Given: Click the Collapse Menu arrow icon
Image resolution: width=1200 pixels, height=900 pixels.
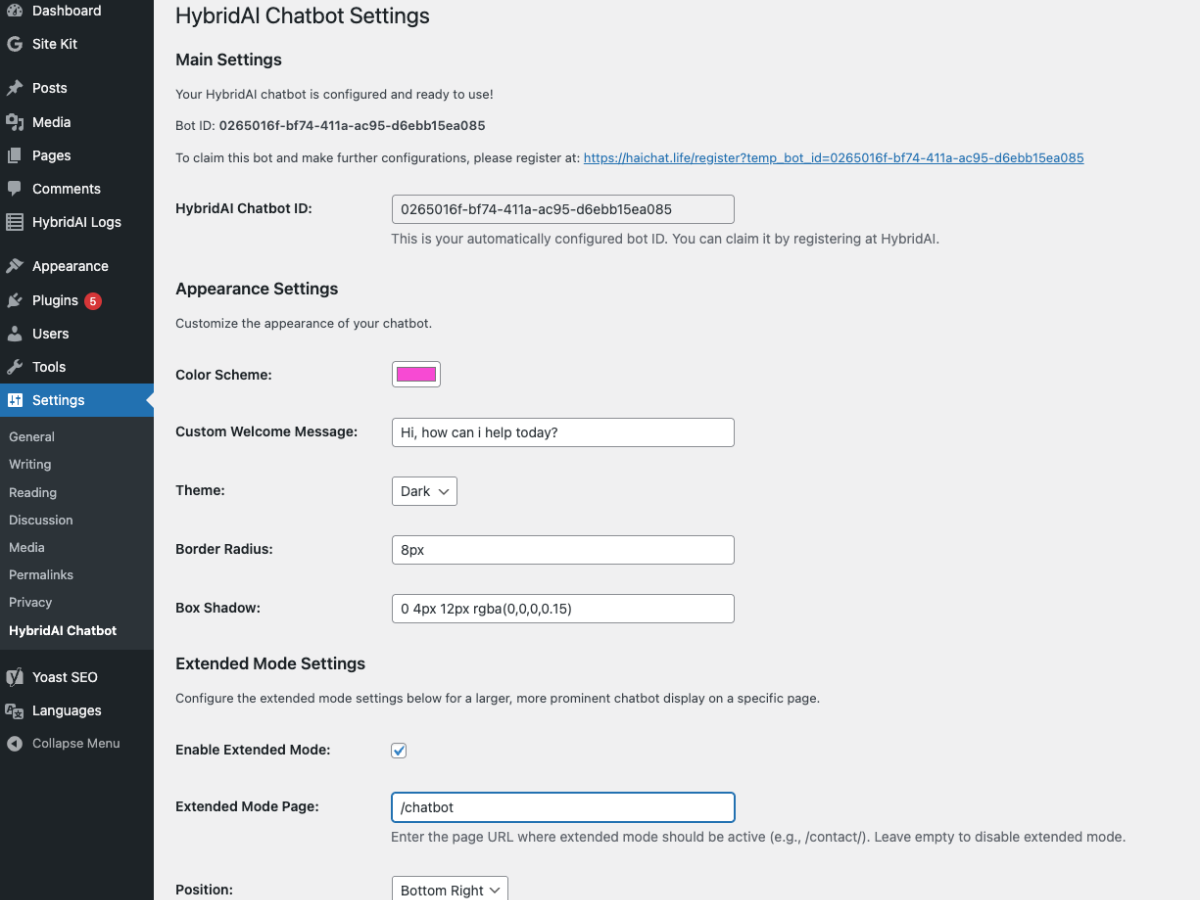Looking at the screenshot, I should pyautogui.click(x=15, y=744).
